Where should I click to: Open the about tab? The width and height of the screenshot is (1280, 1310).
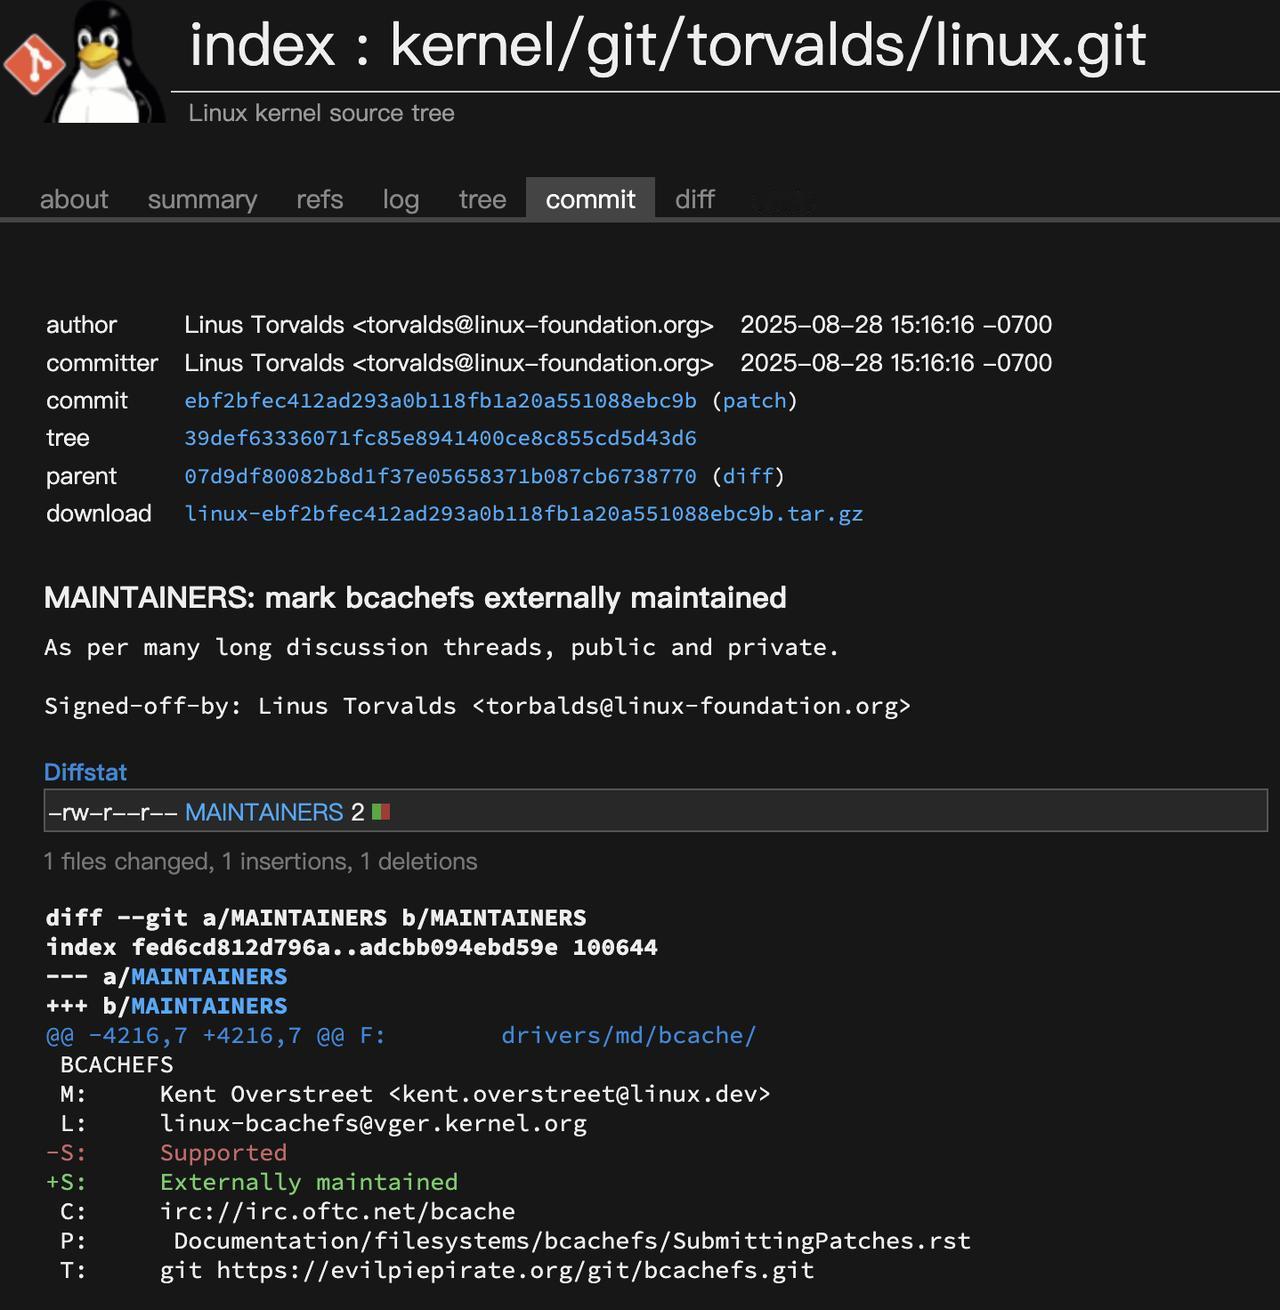click(74, 199)
